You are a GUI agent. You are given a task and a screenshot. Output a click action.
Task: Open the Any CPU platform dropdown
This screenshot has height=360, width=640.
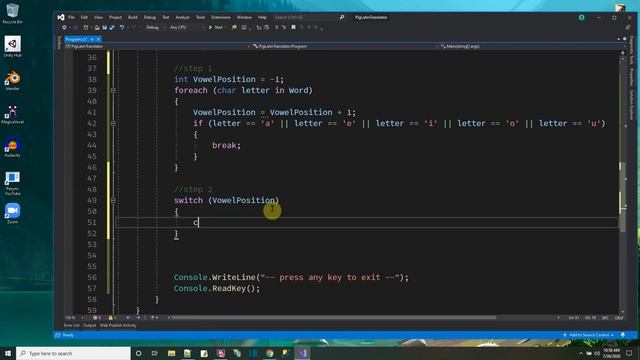click(187, 27)
